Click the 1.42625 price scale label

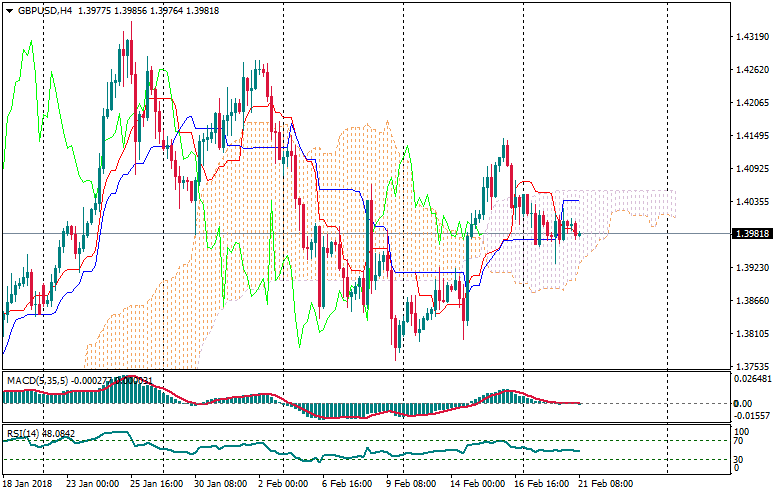point(750,70)
